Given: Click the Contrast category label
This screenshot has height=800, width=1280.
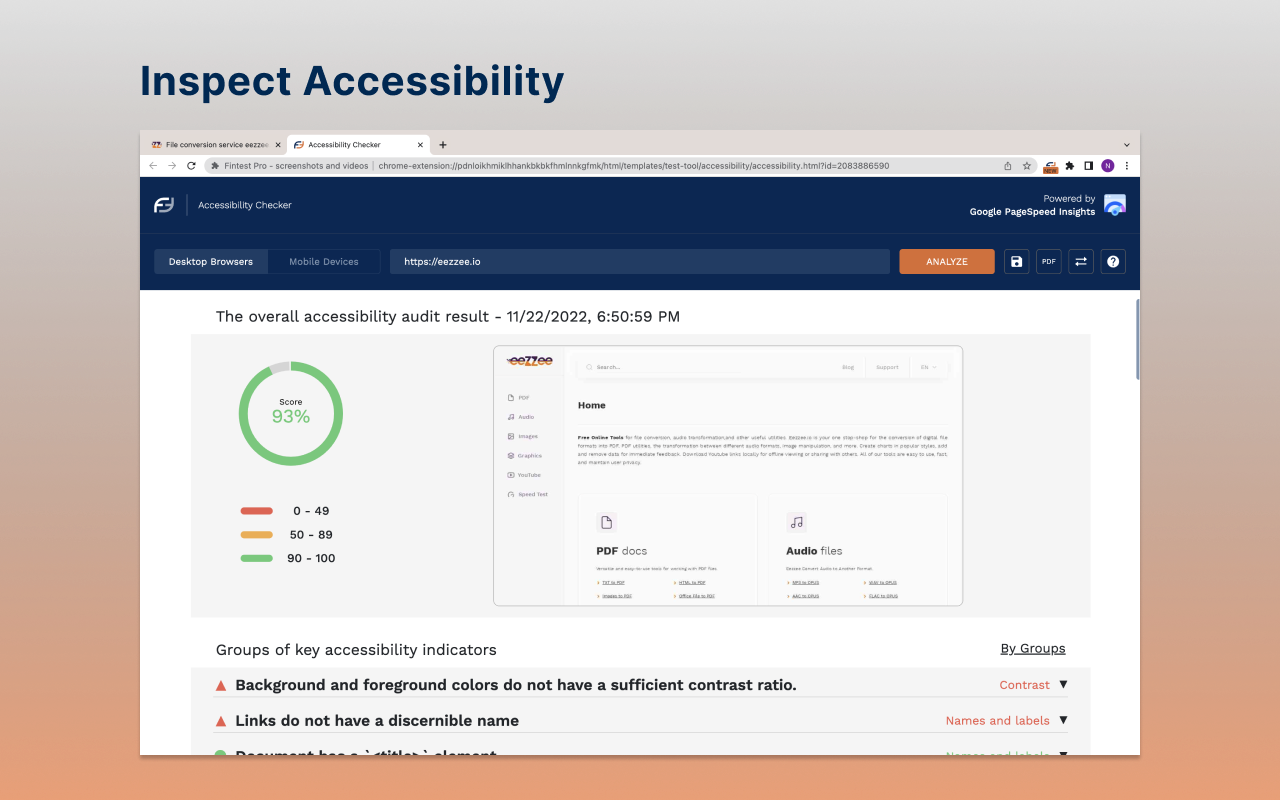Looking at the screenshot, I should (1024, 685).
